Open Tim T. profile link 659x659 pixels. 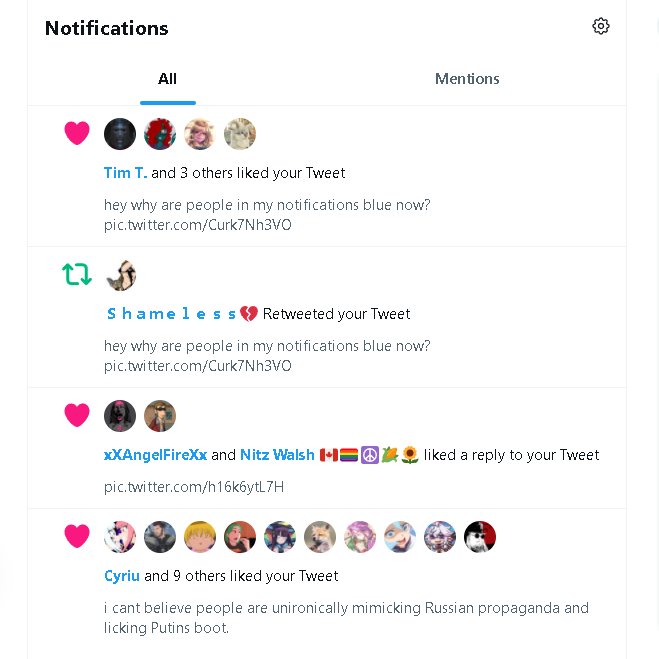point(125,173)
